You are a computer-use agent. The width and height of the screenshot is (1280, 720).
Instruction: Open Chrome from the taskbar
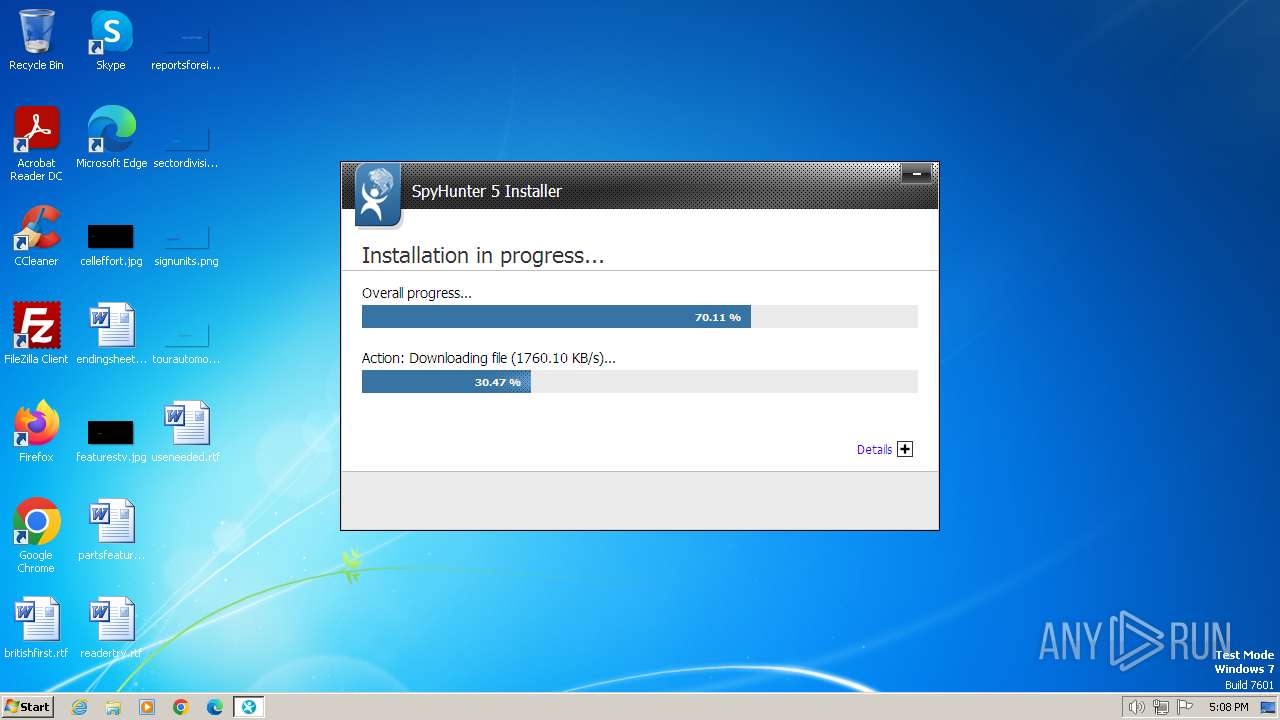click(181, 707)
